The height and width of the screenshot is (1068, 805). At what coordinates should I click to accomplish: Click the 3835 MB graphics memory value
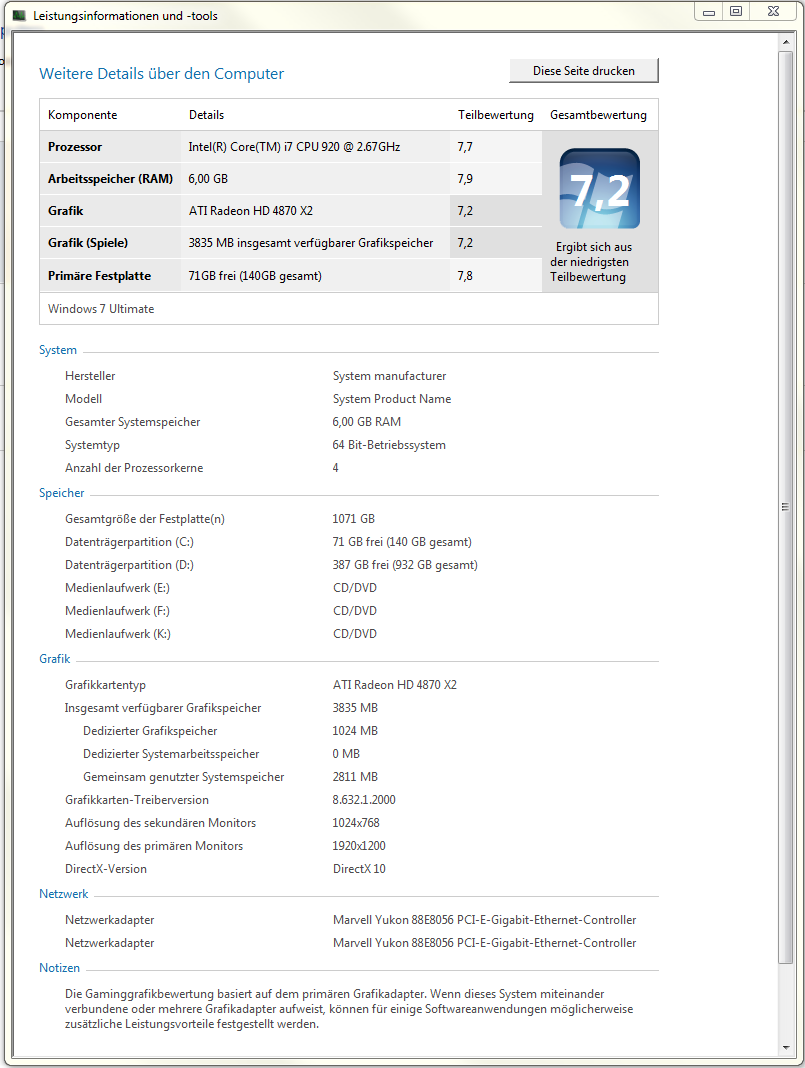tap(355, 708)
